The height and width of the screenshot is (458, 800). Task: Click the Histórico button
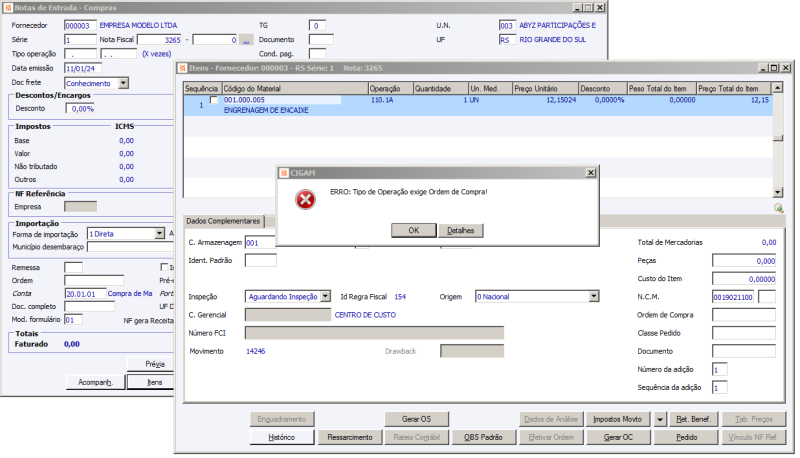click(282, 437)
